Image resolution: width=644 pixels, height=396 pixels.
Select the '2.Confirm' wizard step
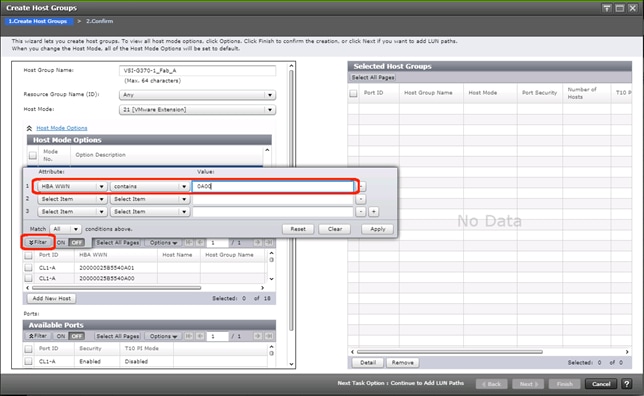tap(99, 21)
